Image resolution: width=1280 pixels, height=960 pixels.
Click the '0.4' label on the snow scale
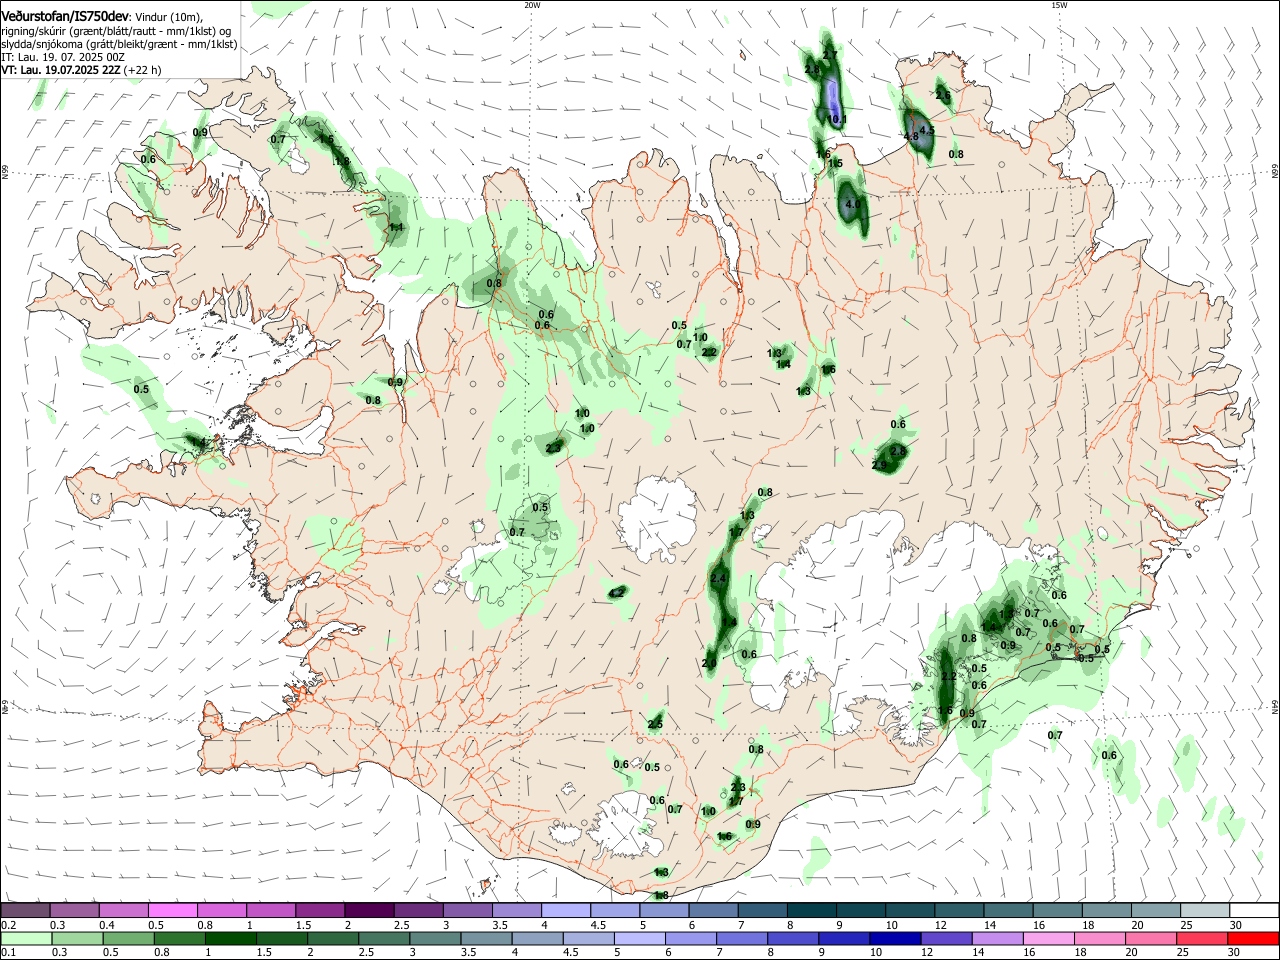107,925
